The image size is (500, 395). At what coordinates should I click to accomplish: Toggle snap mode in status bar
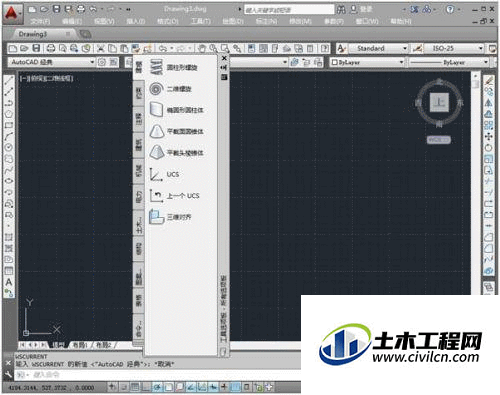(124, 387)
